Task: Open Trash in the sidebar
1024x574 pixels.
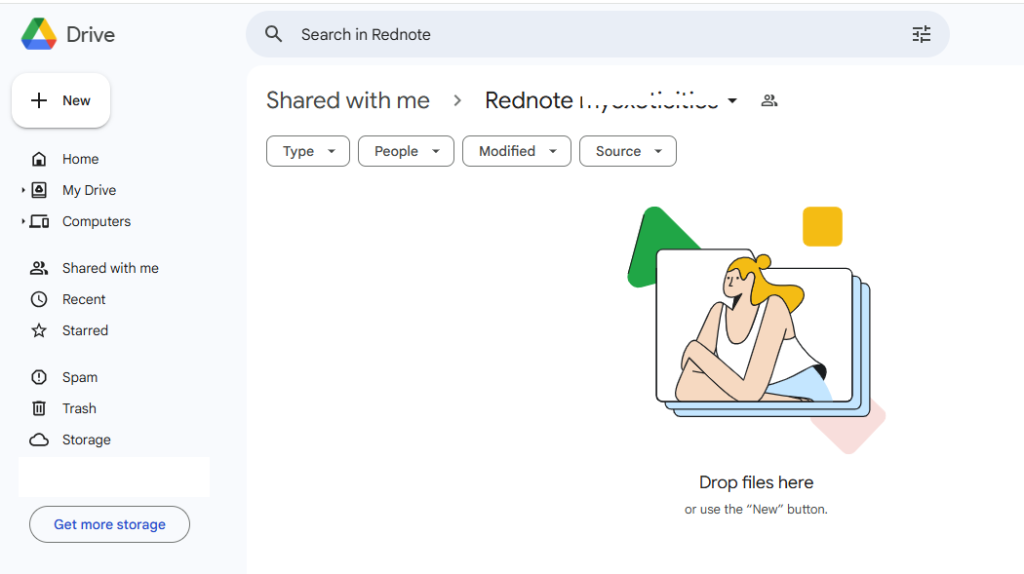Action: pos(79,408)
